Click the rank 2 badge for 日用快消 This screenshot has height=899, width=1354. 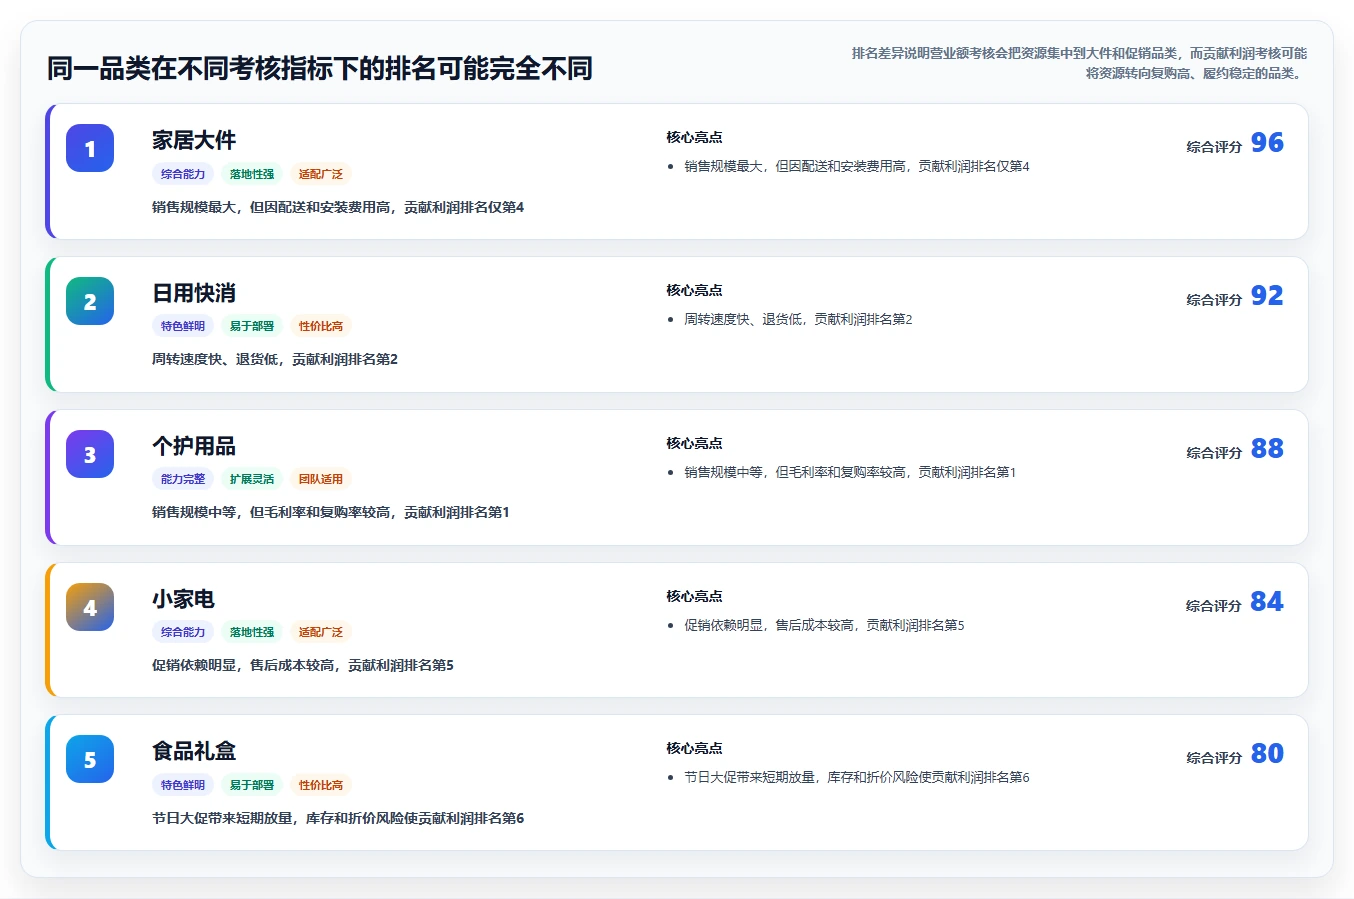tap(90, 301)
